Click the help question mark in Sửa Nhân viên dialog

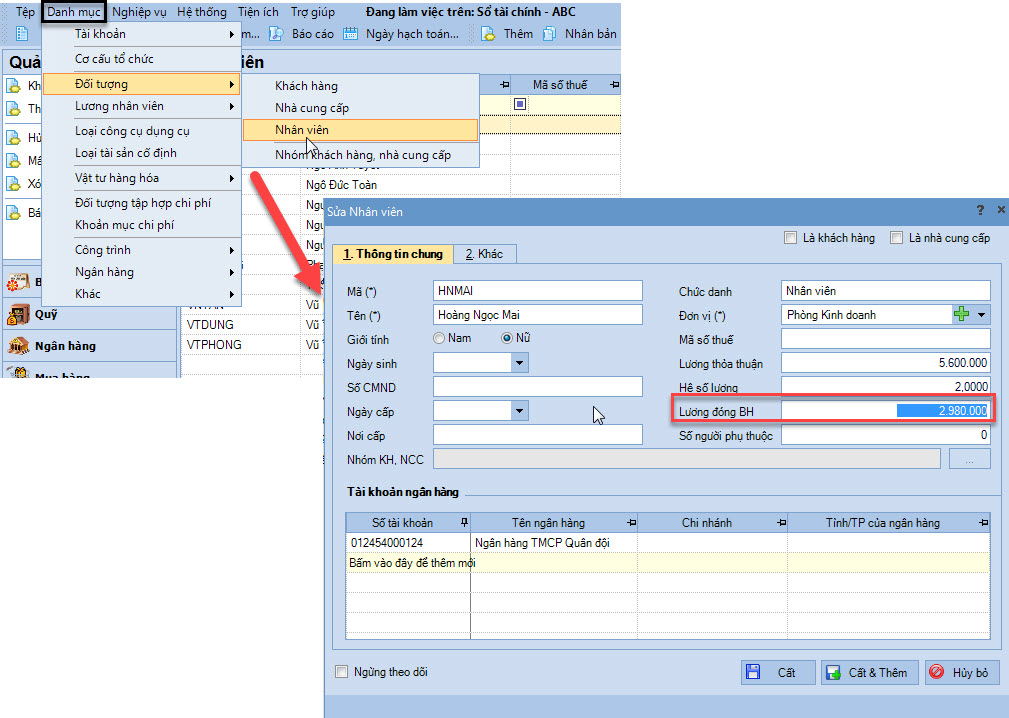tap(980, 210)
